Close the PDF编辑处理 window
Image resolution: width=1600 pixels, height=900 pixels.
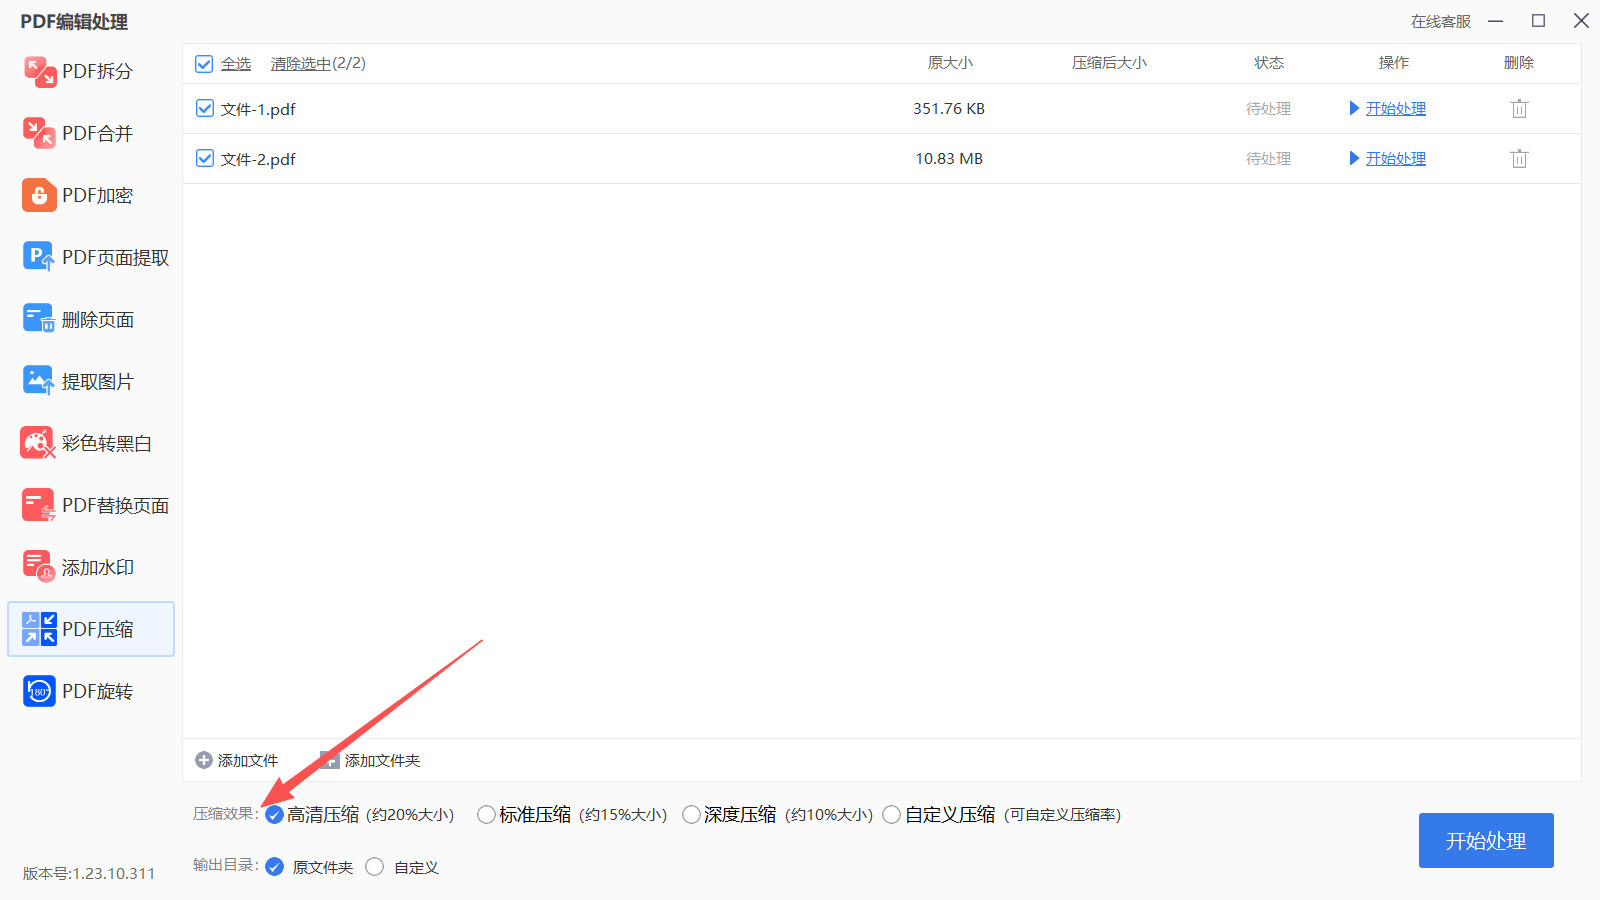tap(1581, 21)
